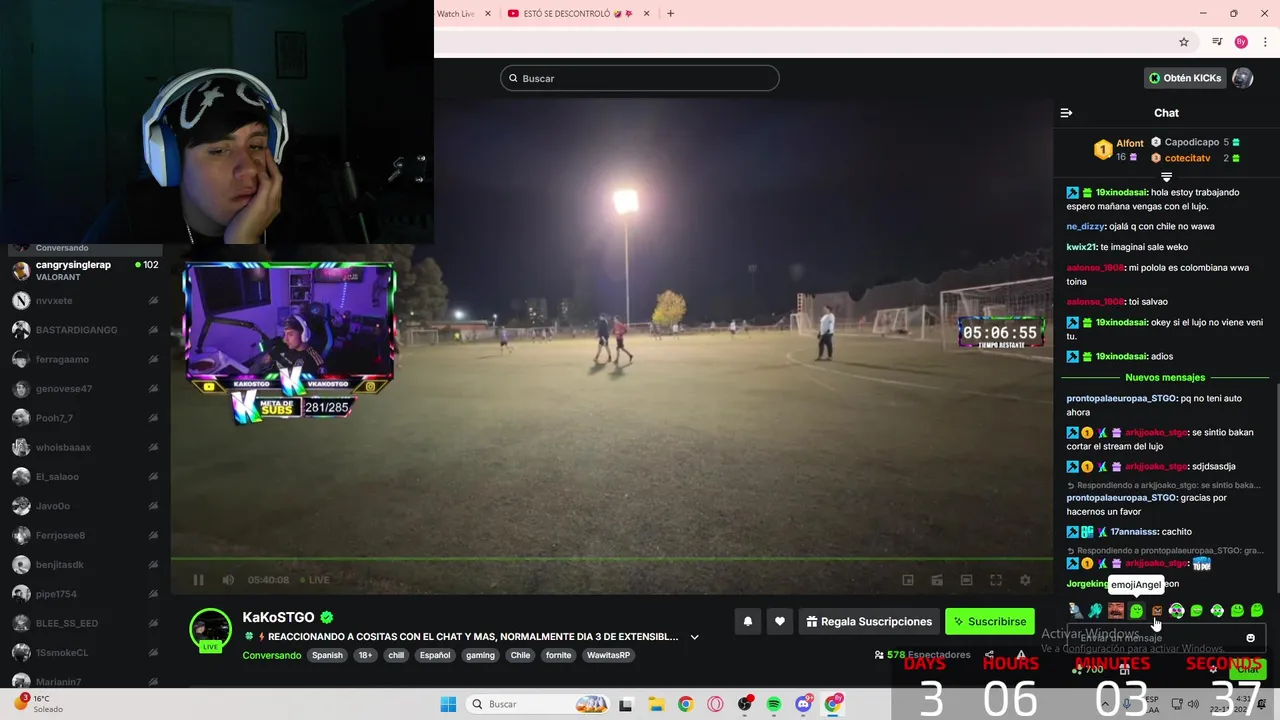Image resolution: width=1280 pixels, height=720 pixels.
Task: Select the rightmost green blob emote
Action: [1257, 610]
